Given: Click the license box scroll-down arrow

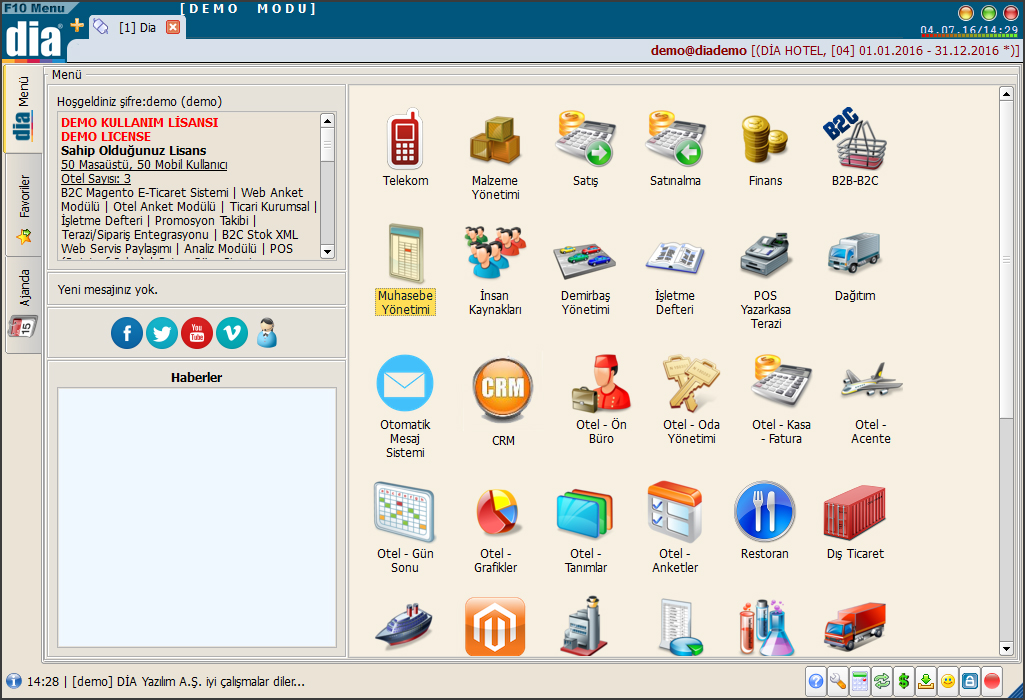Looking at the screenshot, I should pyautogui.click(x=328, y=252).
